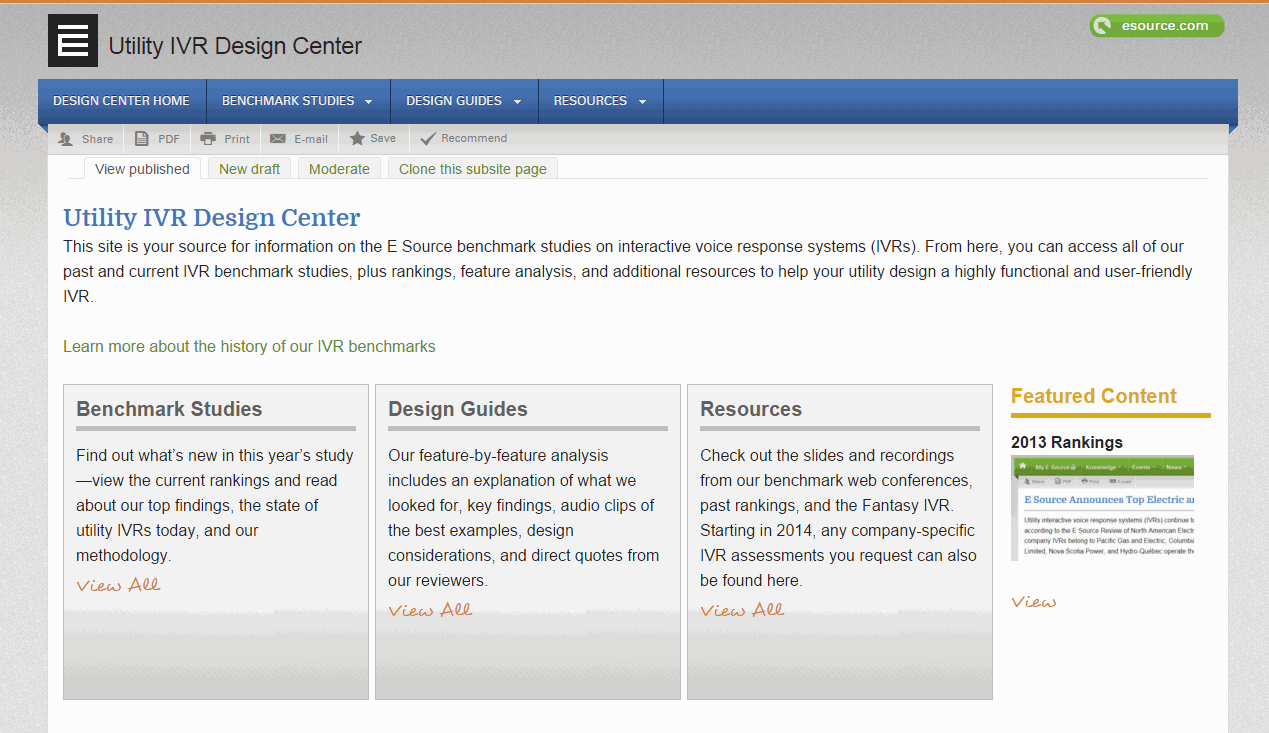This screenshot has width=1269, height=733.
Task: Open the esource.com green button
Action: pos(1157,26)
